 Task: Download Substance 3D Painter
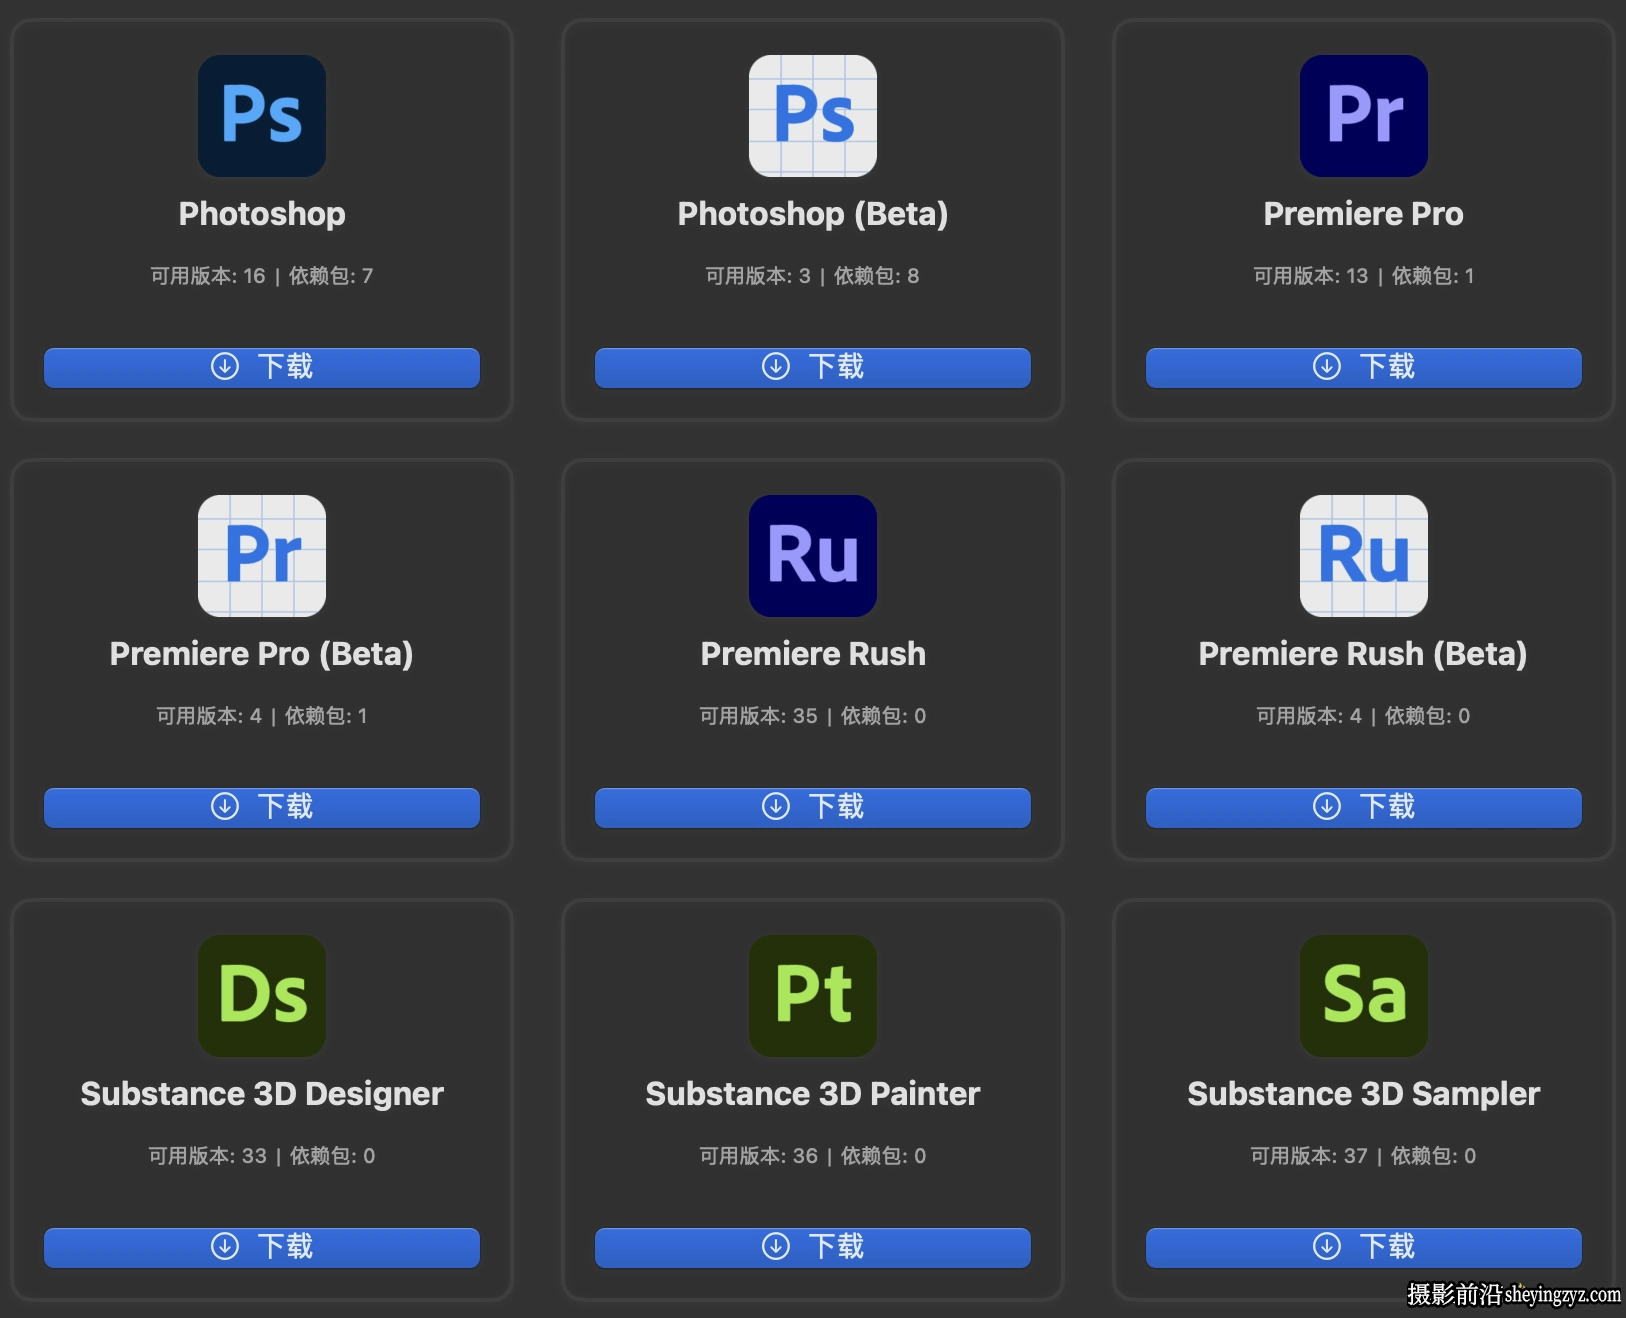pos(813,1247)
